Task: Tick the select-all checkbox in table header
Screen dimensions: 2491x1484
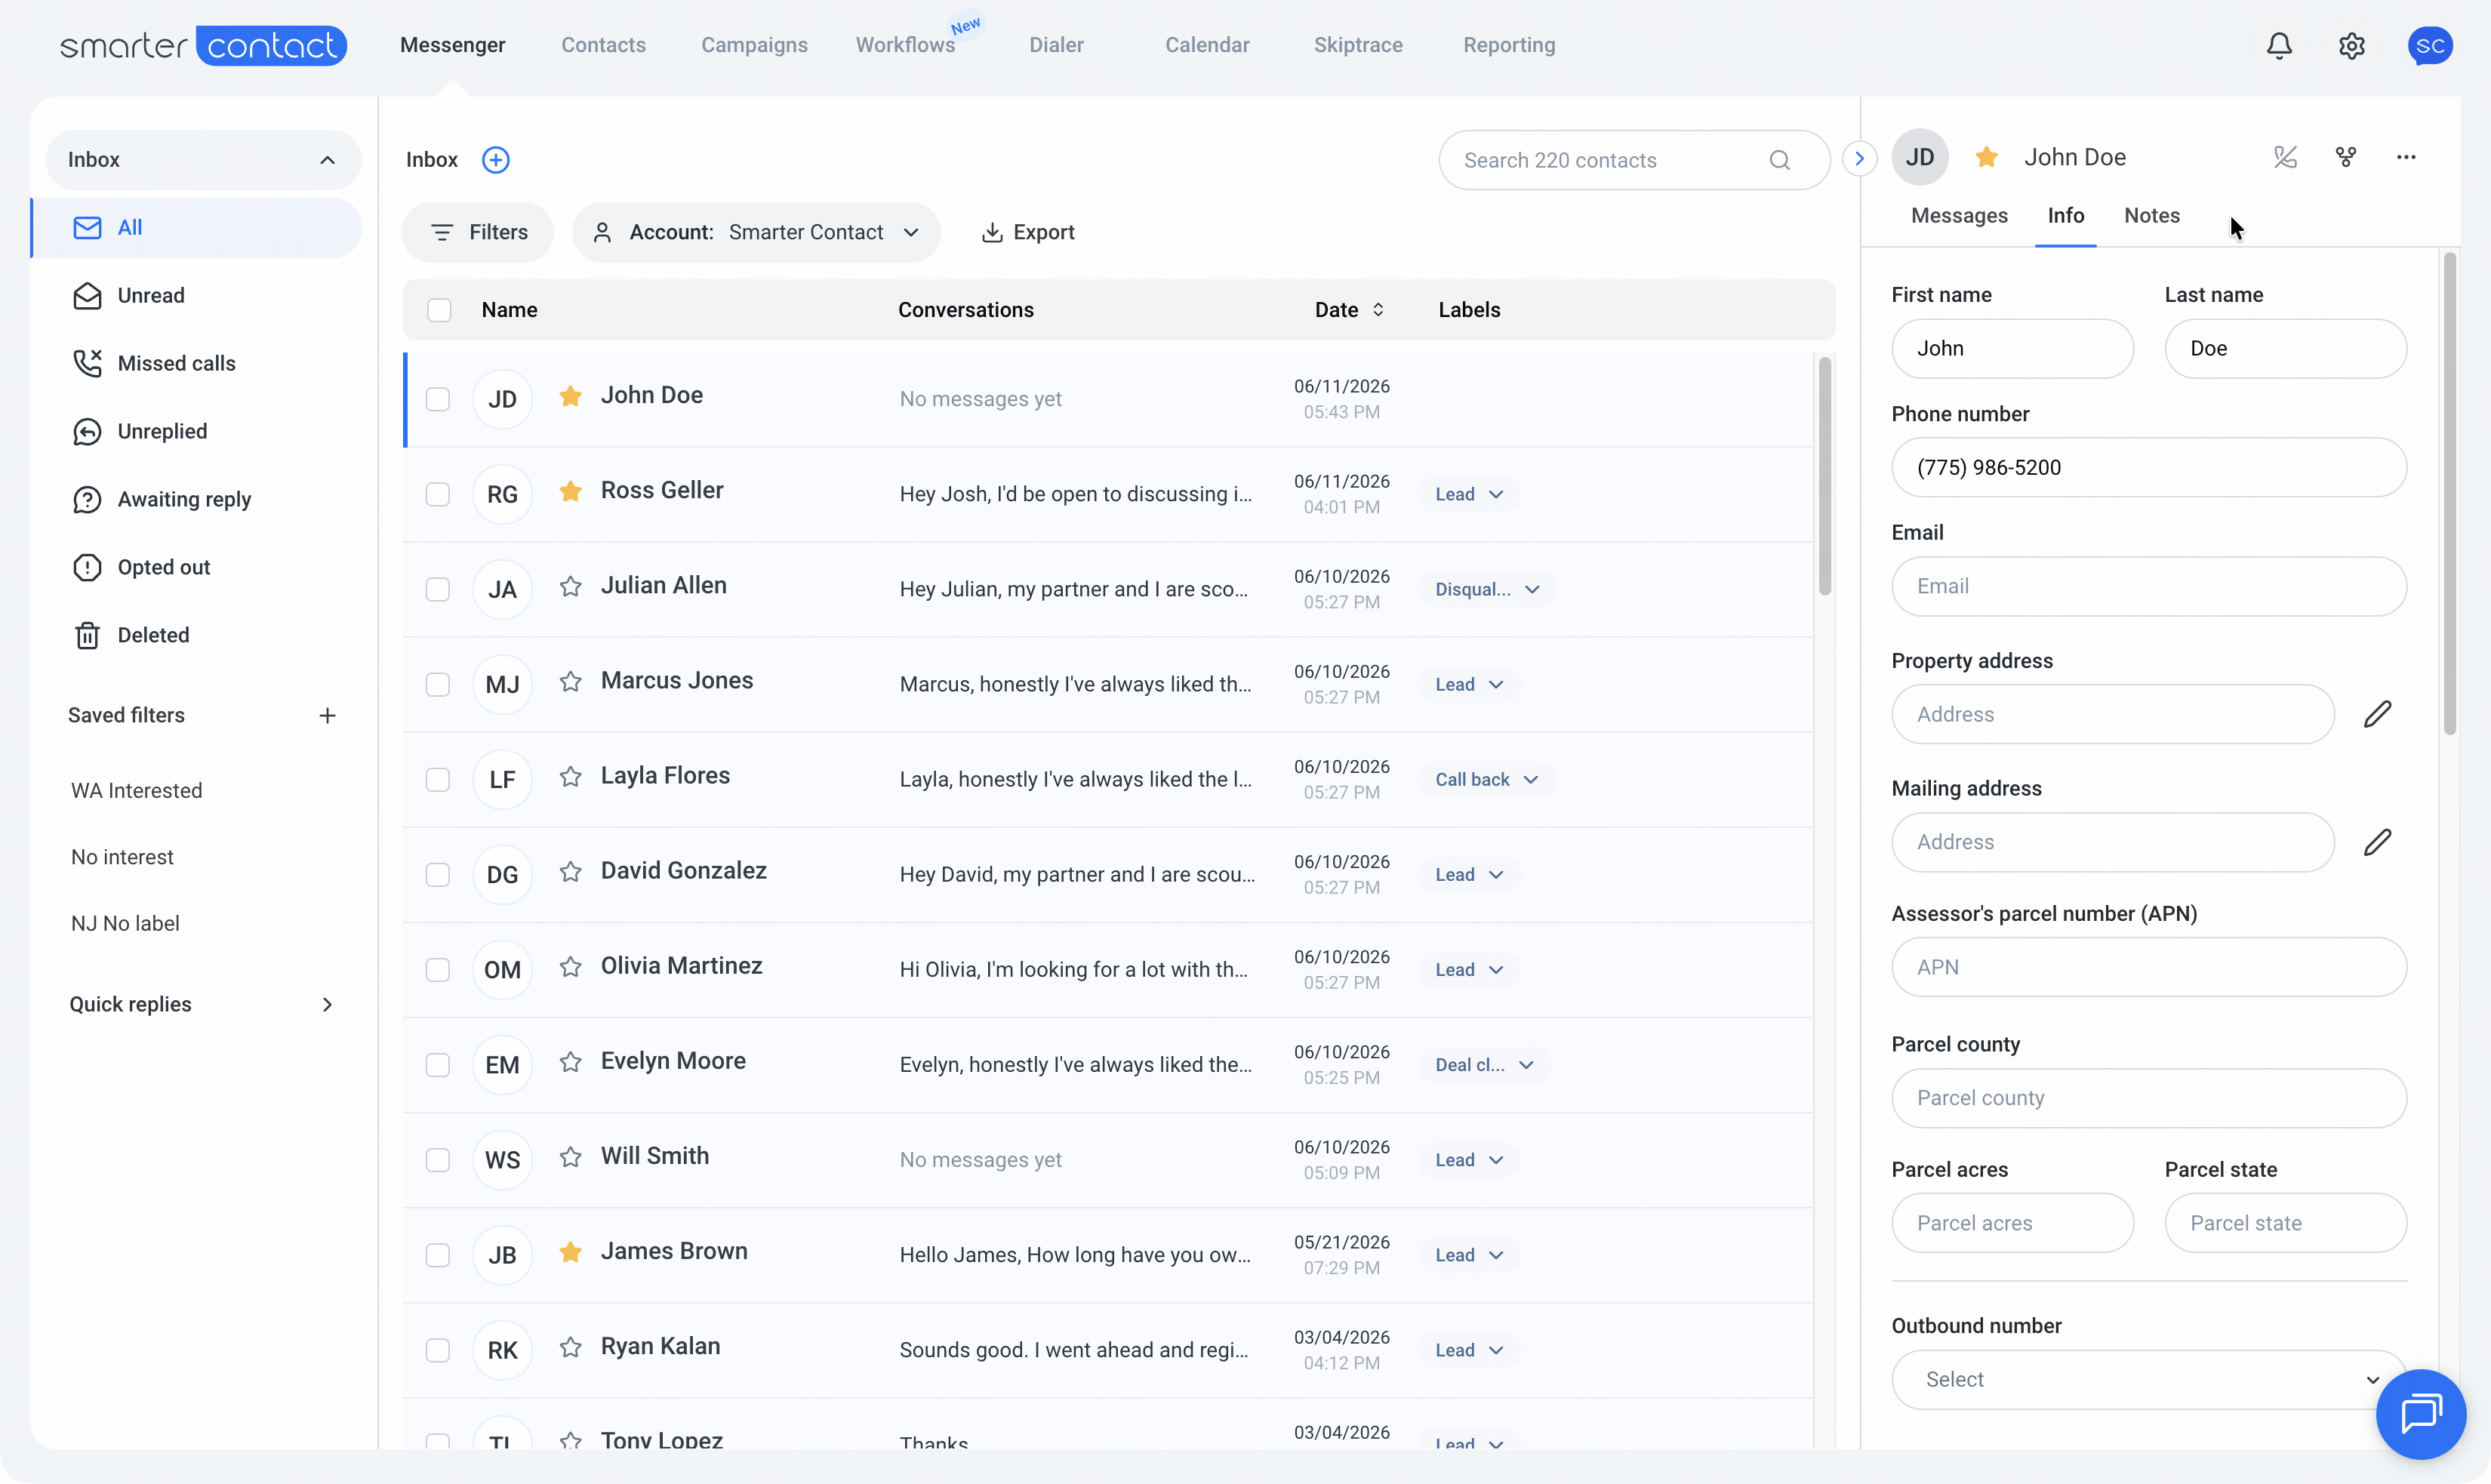Action: 439,310
